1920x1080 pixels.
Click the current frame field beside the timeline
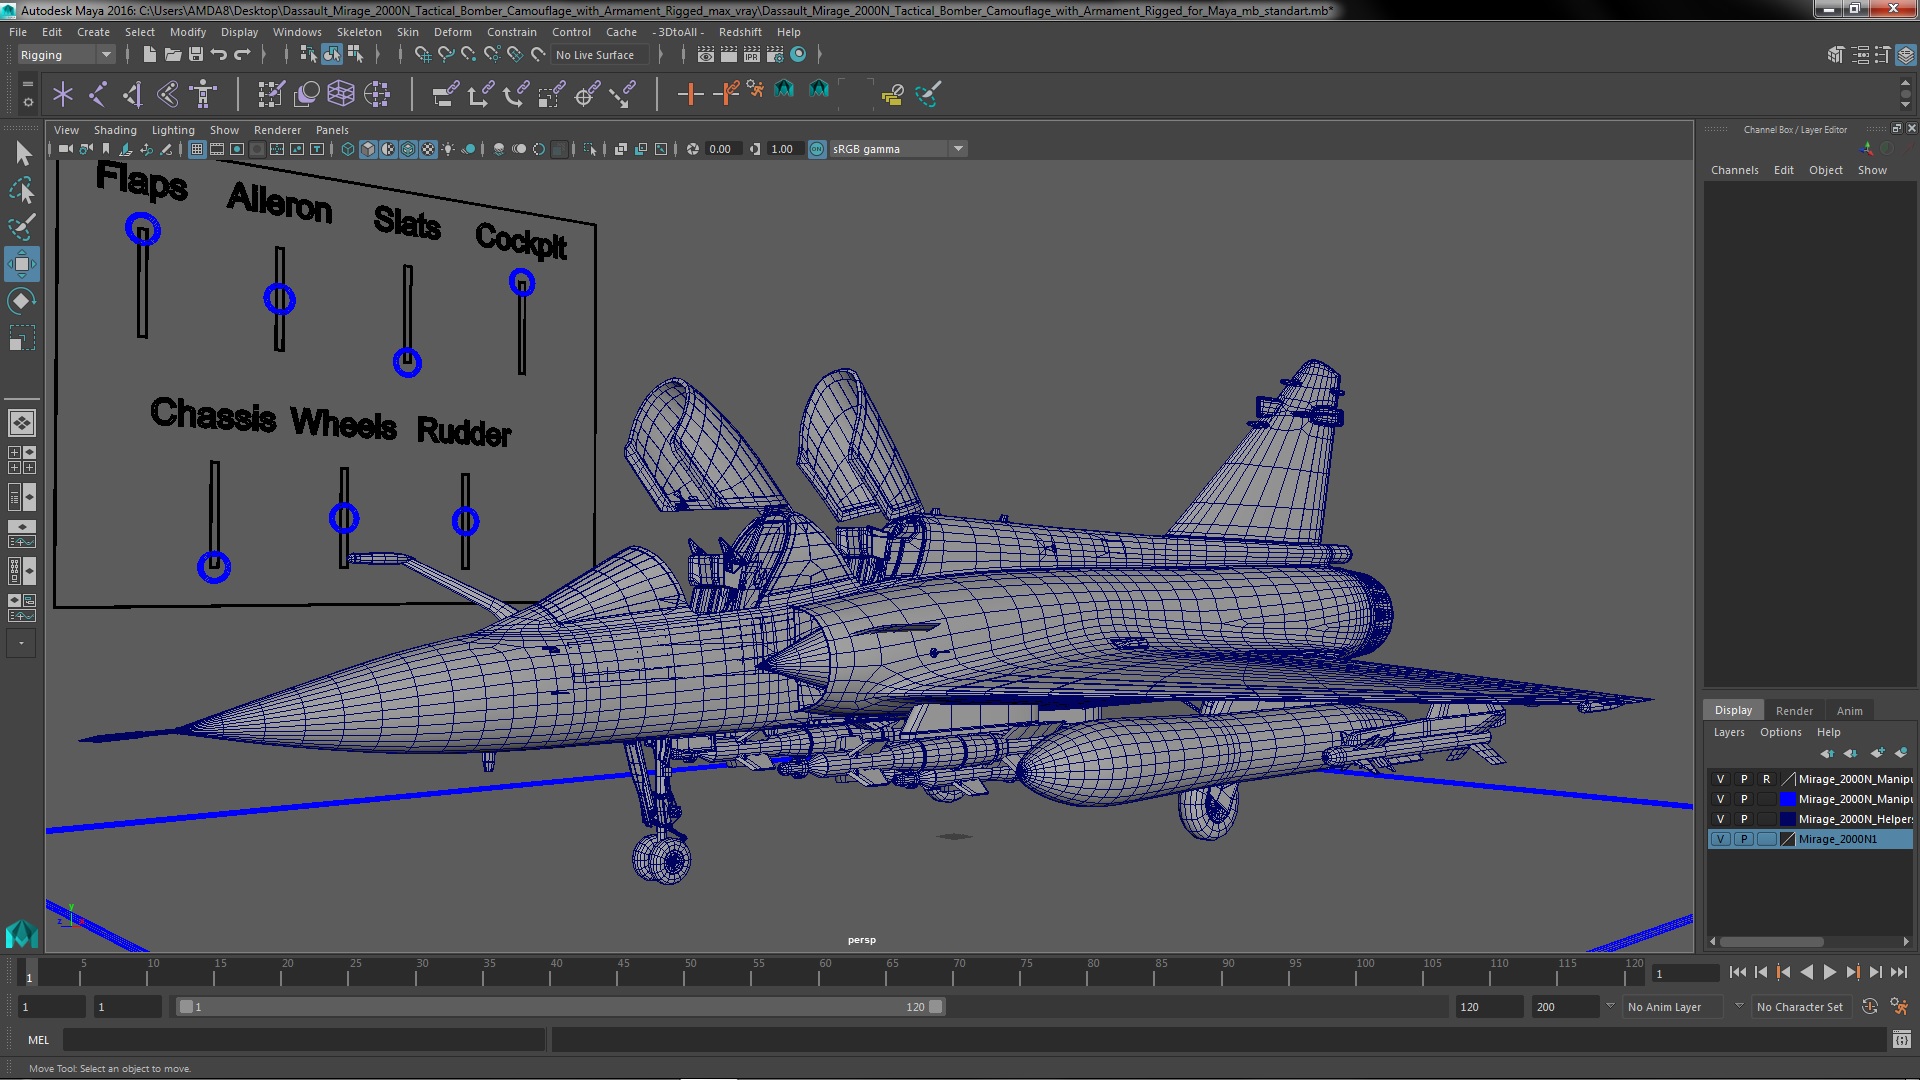[x=1684, y=973]
